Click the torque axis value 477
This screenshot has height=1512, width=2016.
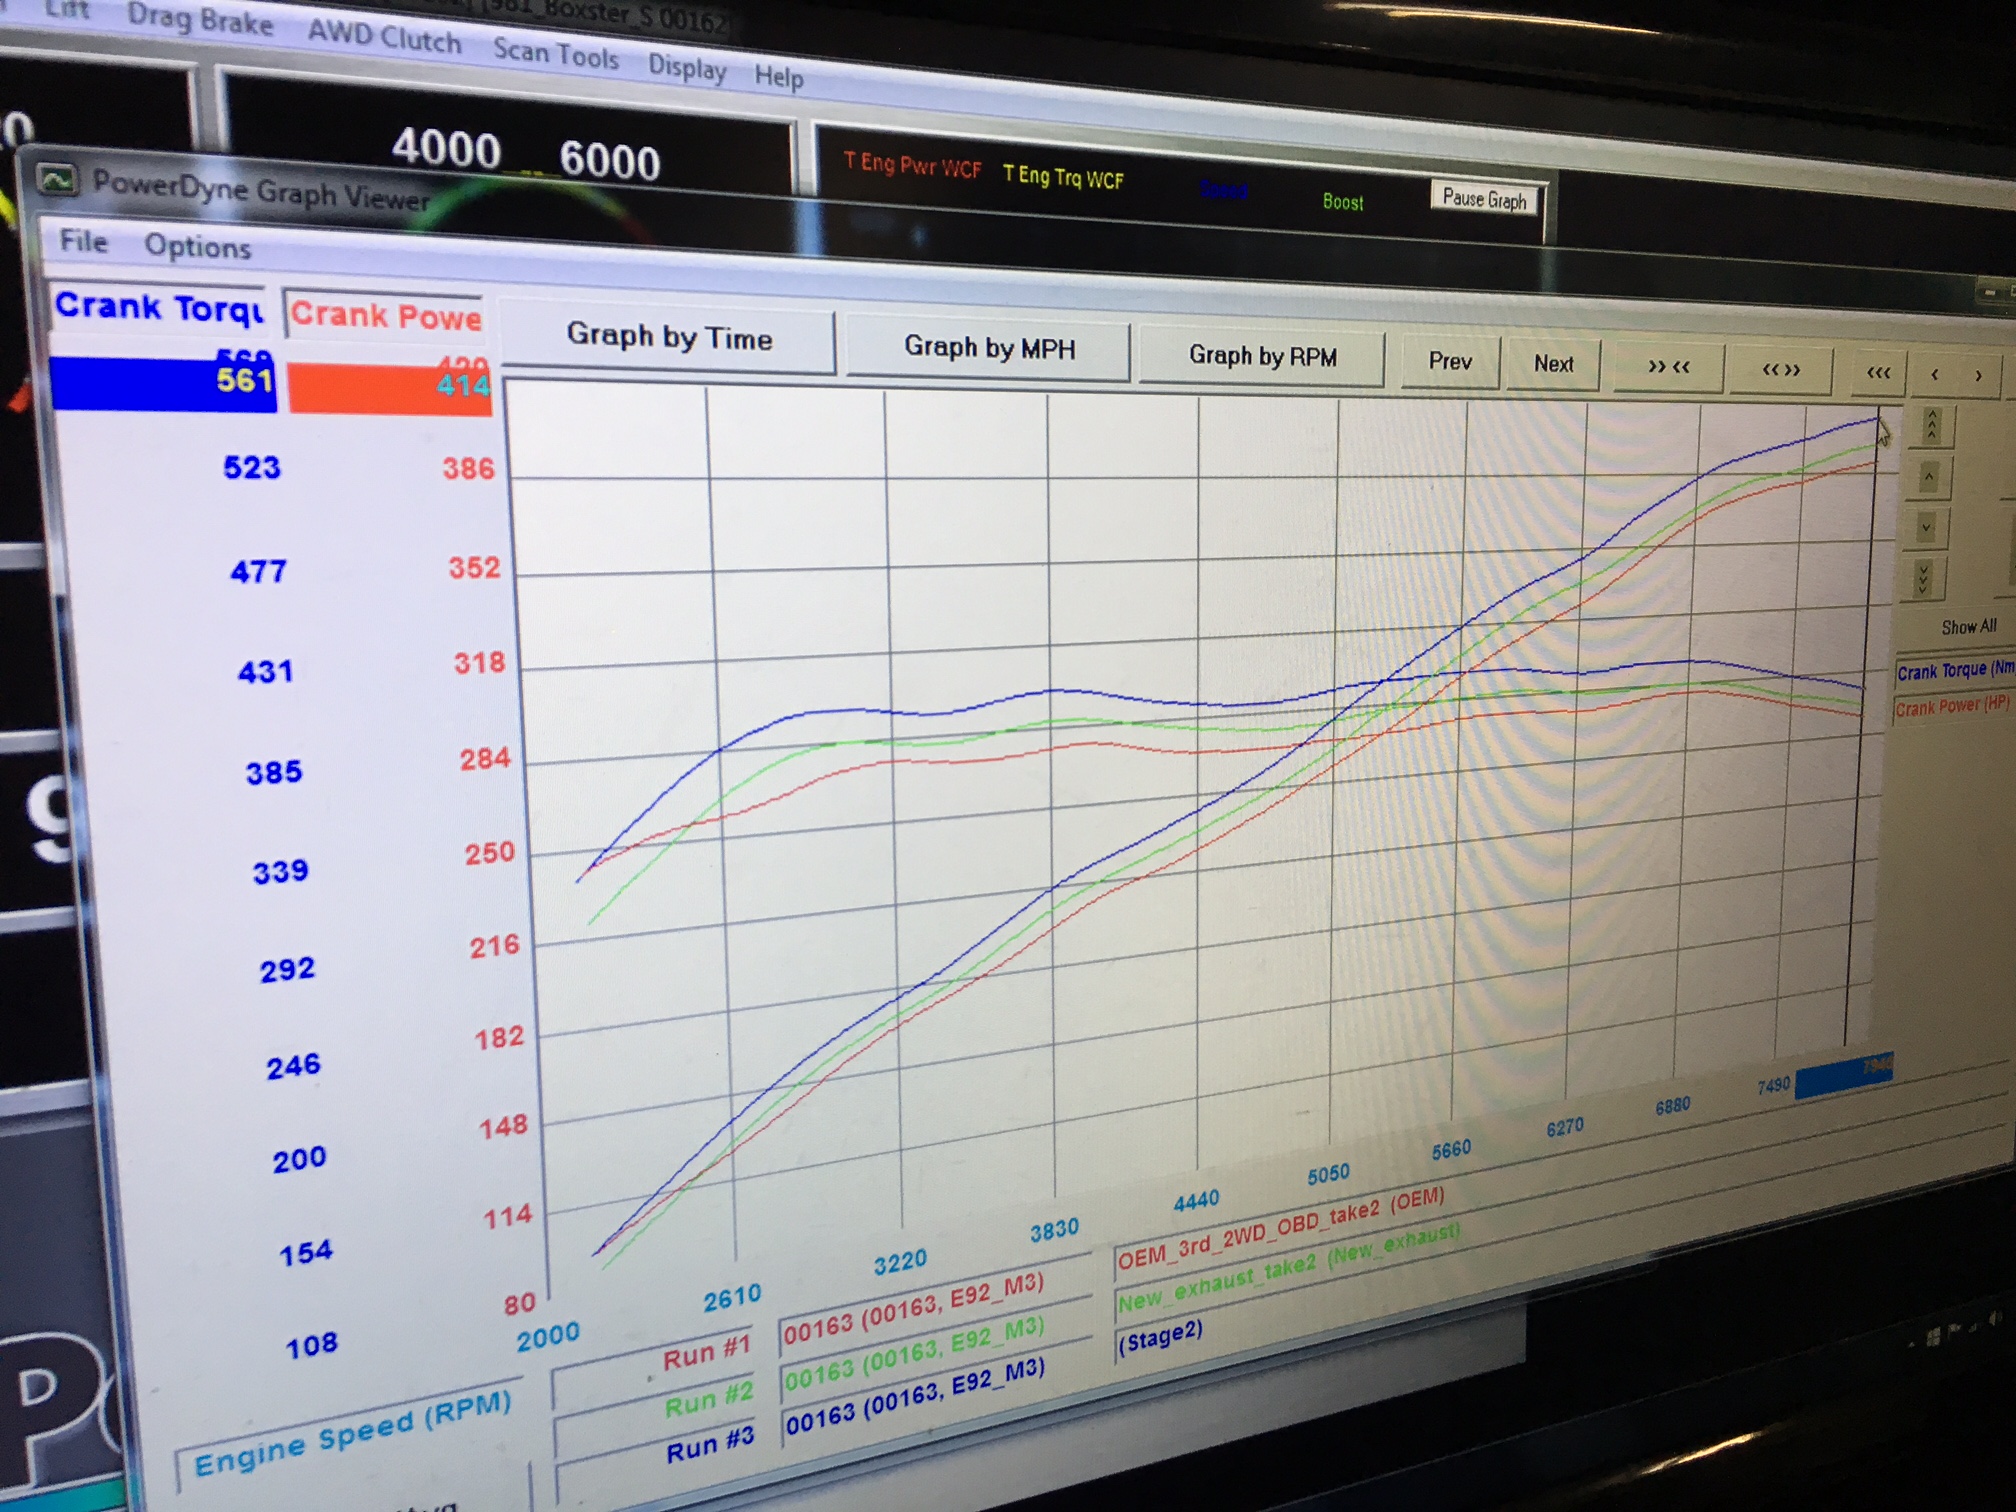[x=258, y=571]
